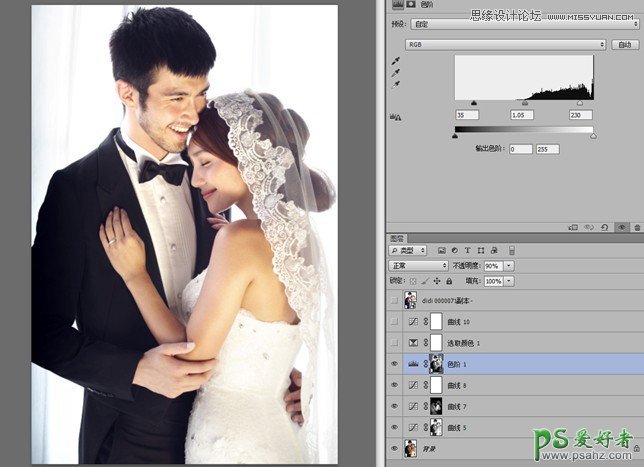644x467 pixels.
Task: Switch to the 图层 panel tab
Action: pos(396,239)
